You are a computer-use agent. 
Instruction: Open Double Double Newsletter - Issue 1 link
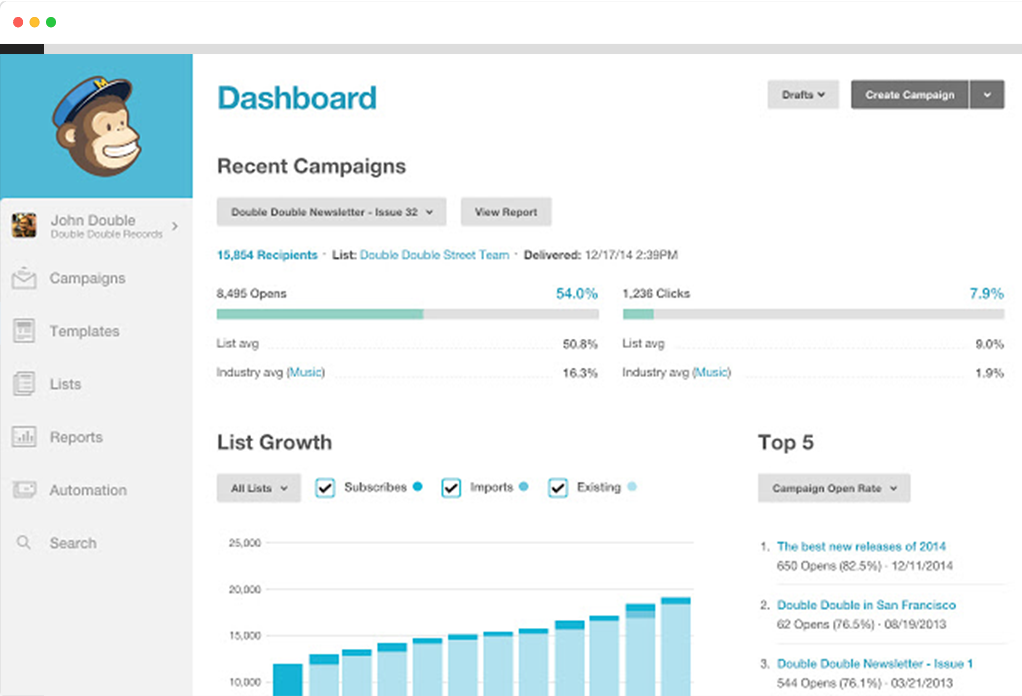[875, 663]
